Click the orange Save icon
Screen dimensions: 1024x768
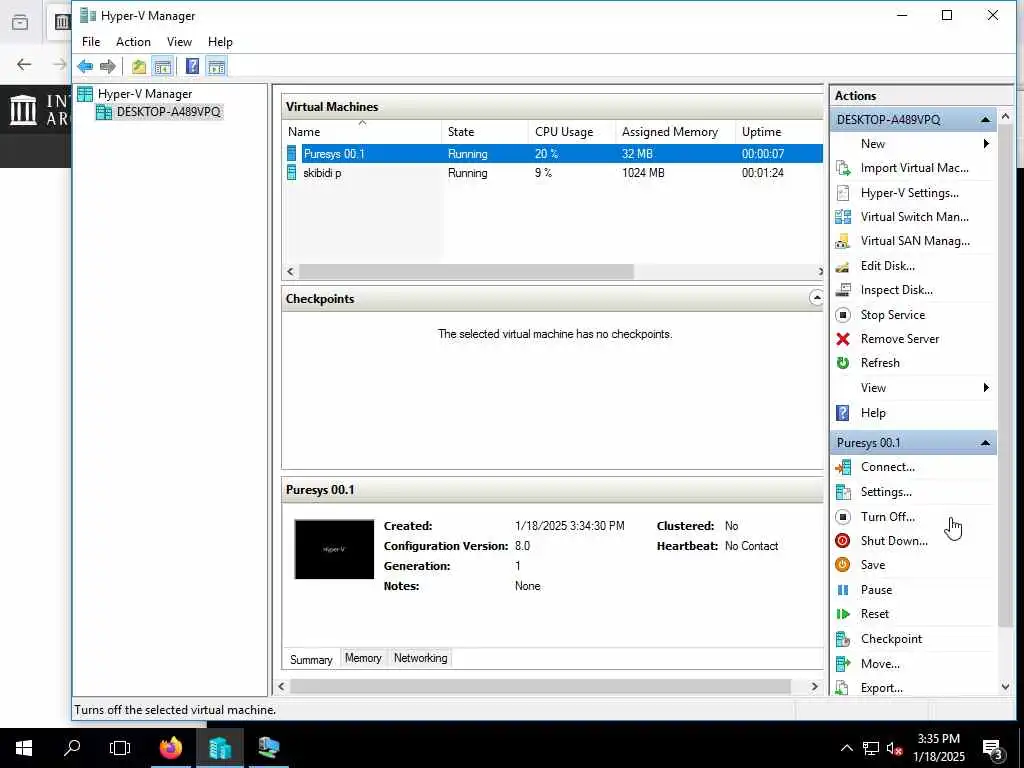(x=843, y=565)
